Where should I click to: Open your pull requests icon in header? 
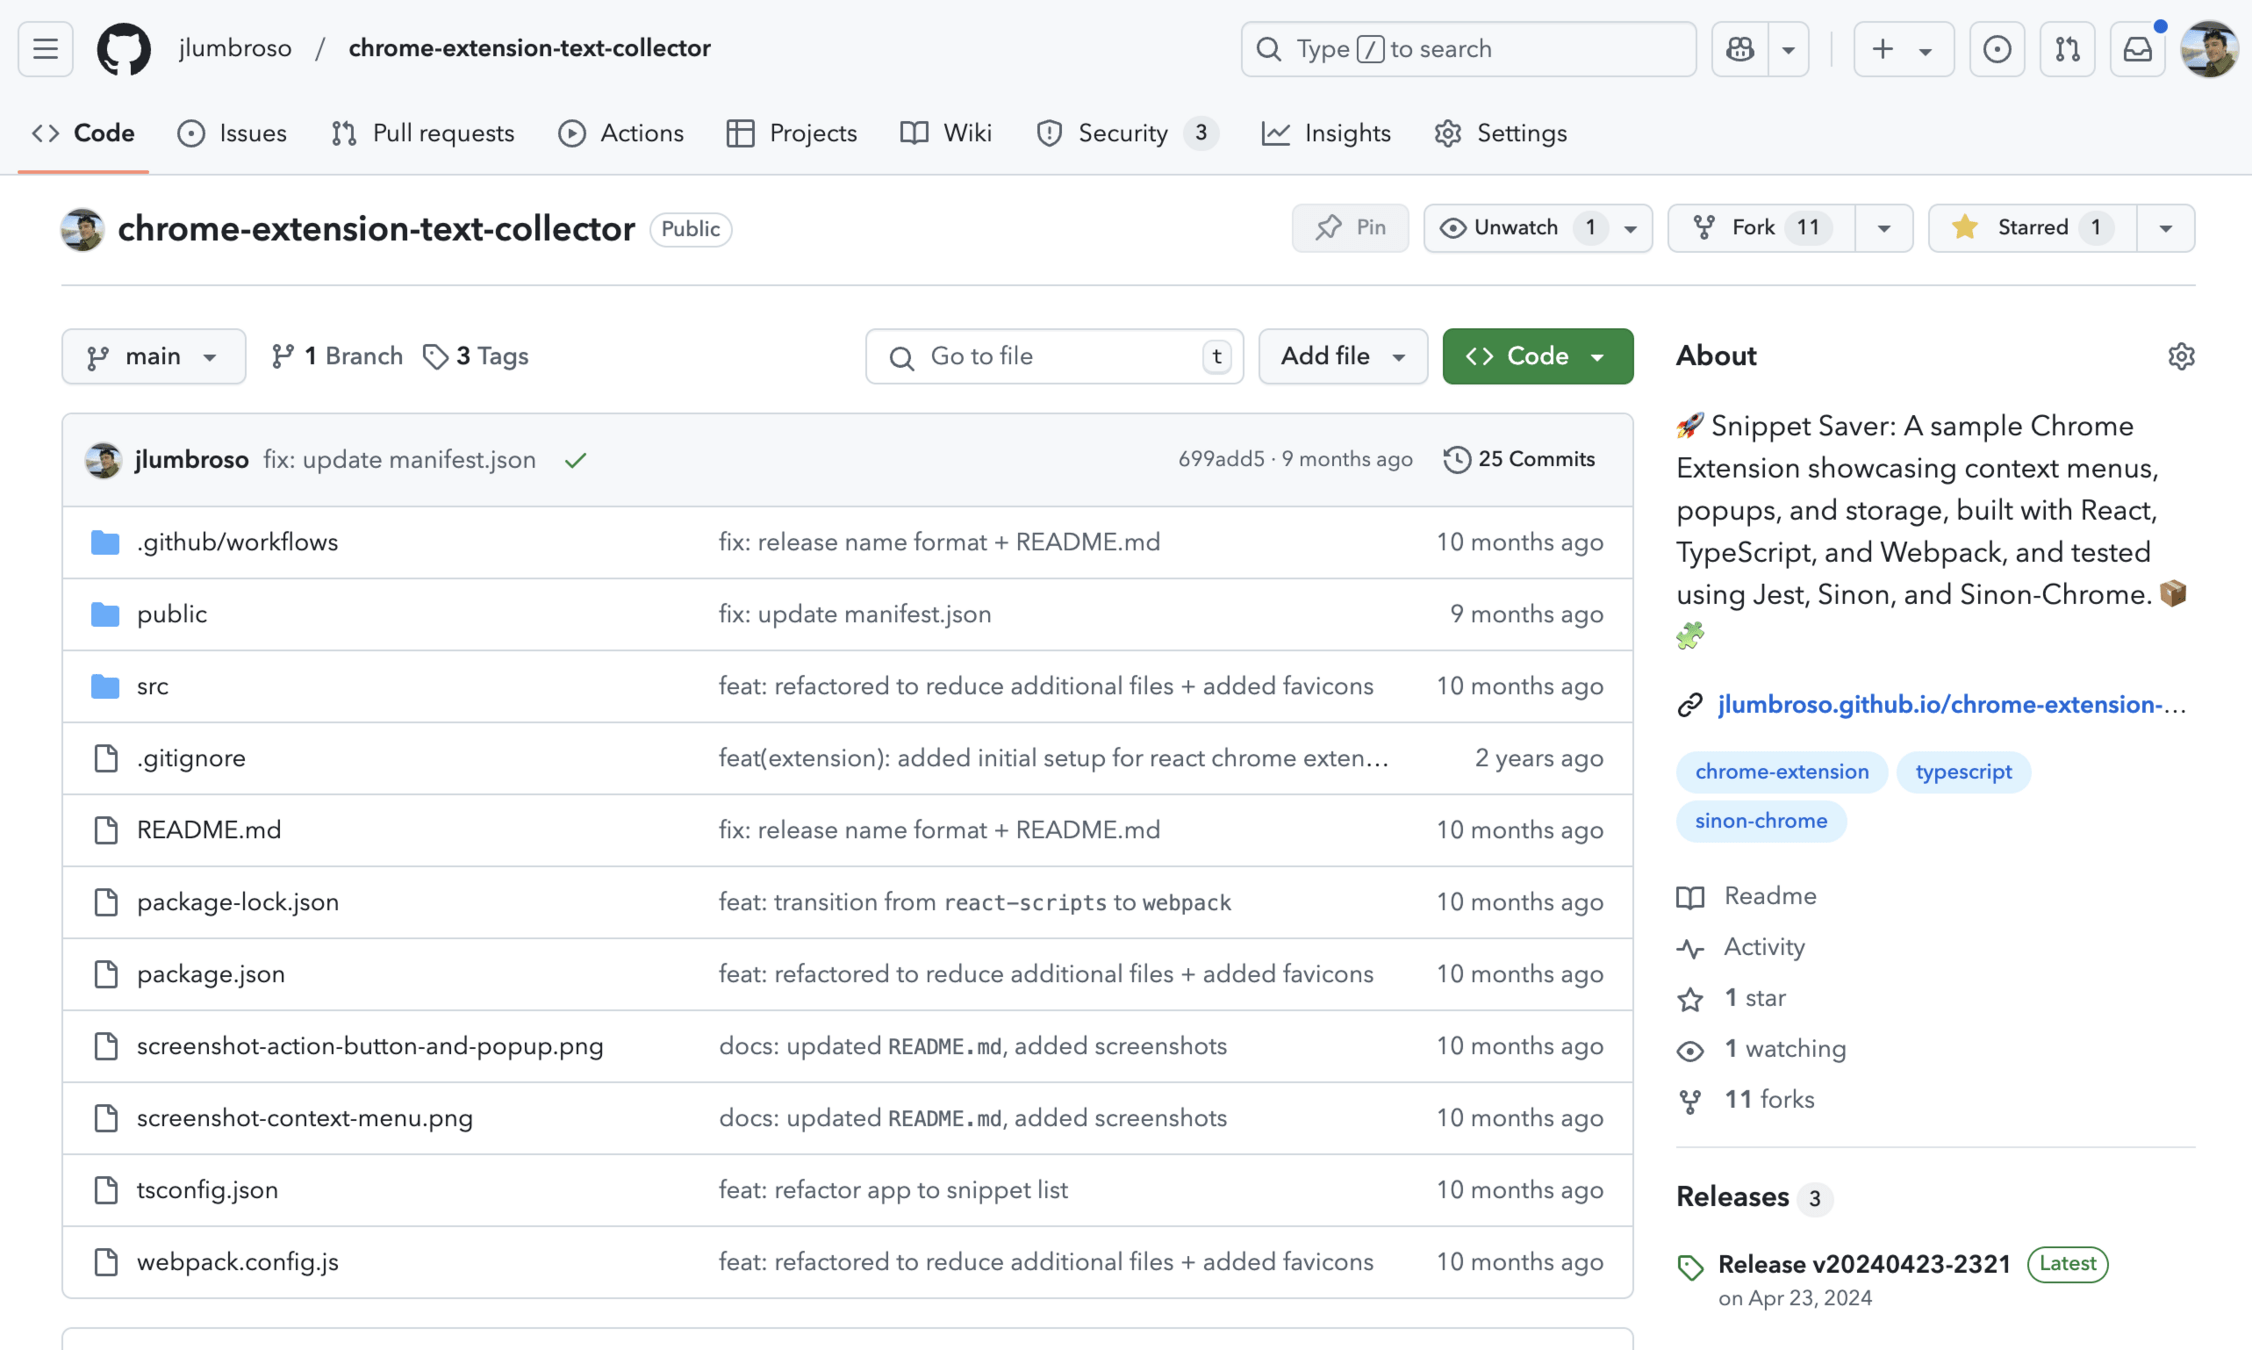click(2067, 49)
